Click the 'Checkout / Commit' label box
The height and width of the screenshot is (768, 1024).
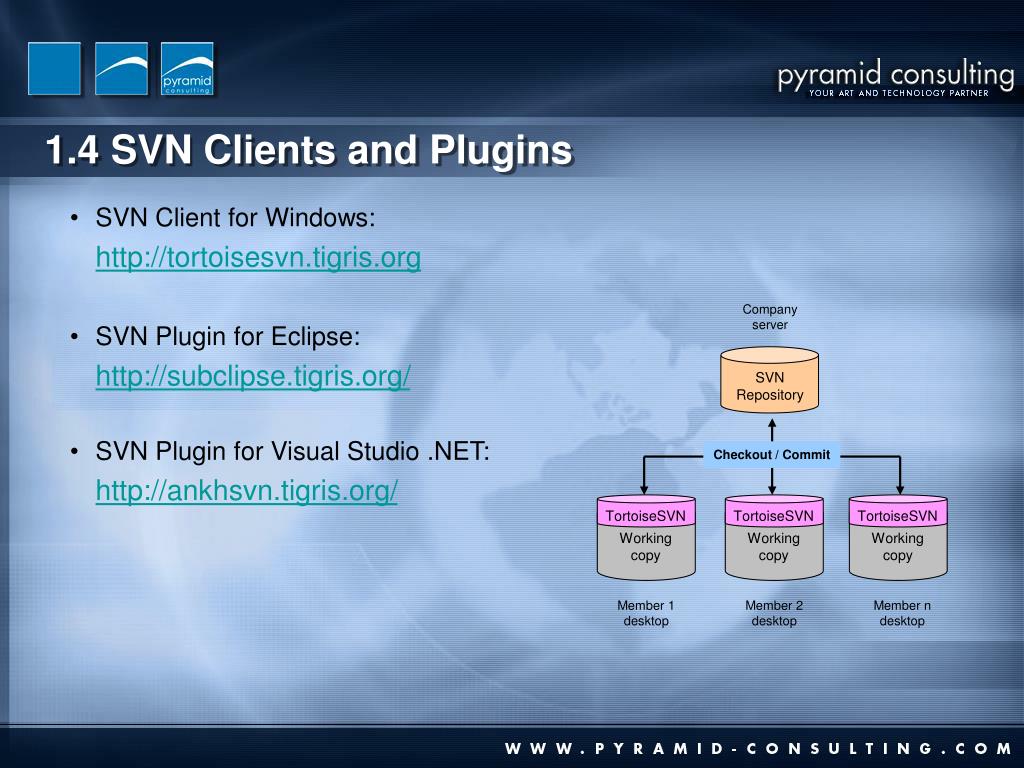771,455
